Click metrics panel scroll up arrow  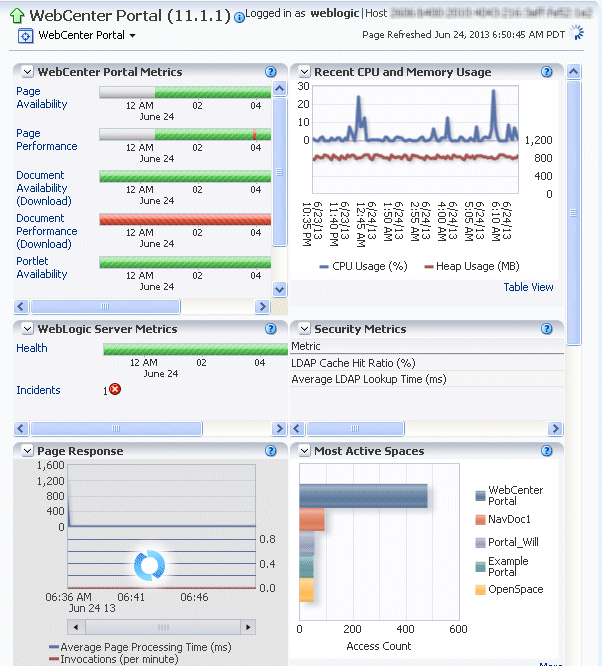[x=279, y=88]
